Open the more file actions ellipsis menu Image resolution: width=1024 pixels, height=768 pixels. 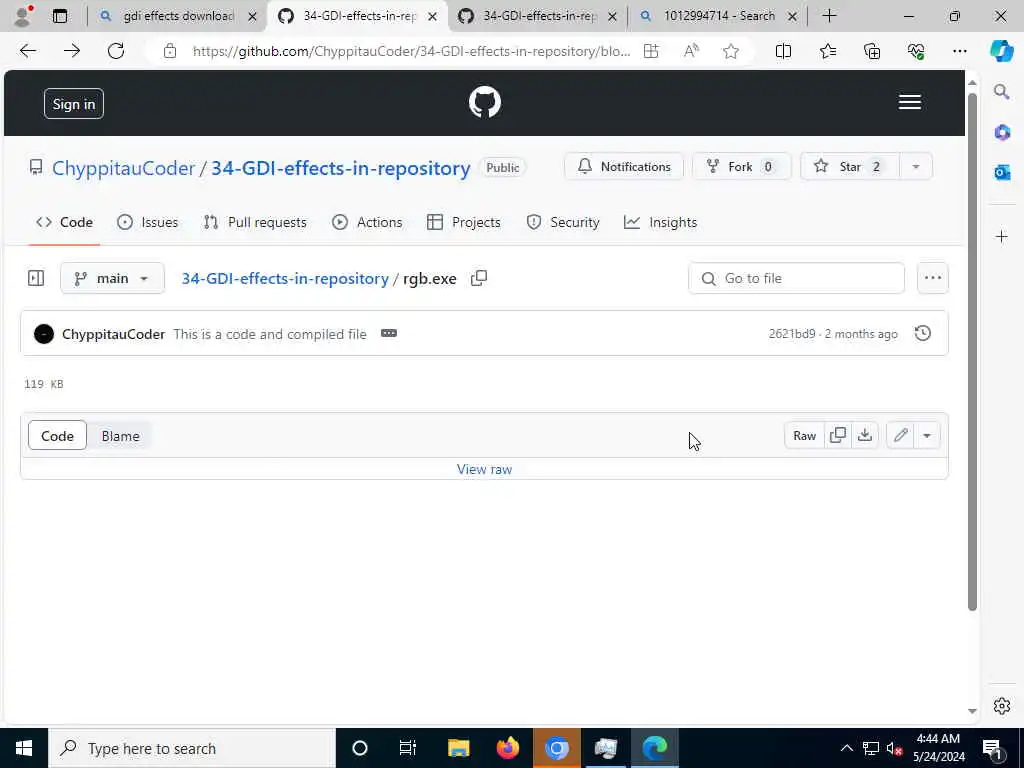click(x=933, y=278)
